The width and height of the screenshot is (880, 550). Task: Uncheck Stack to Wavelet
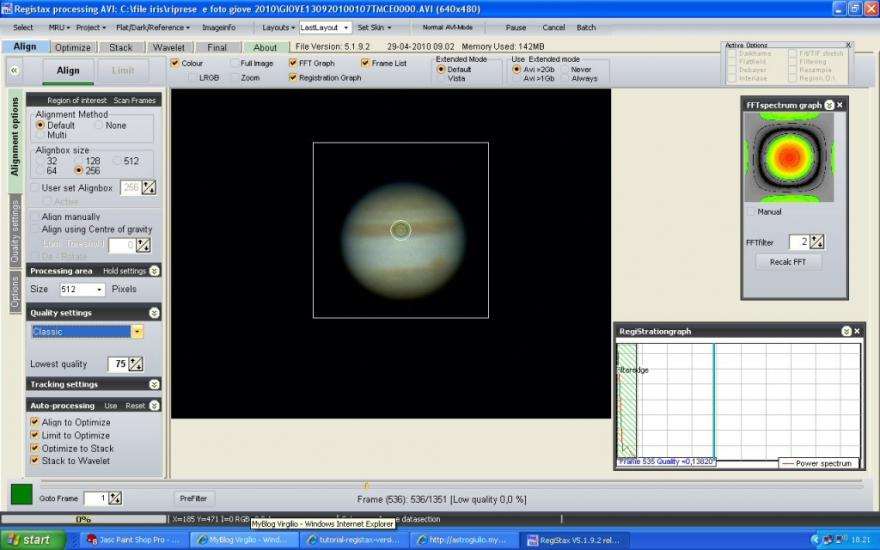coord(35,460)
